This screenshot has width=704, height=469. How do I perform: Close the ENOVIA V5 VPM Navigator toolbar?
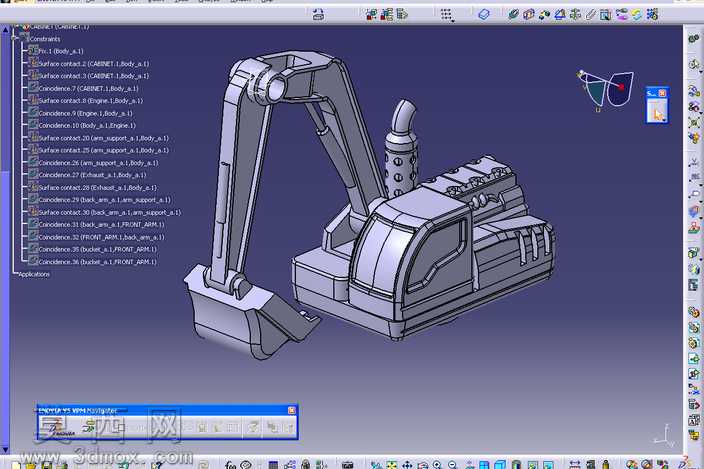291,410
